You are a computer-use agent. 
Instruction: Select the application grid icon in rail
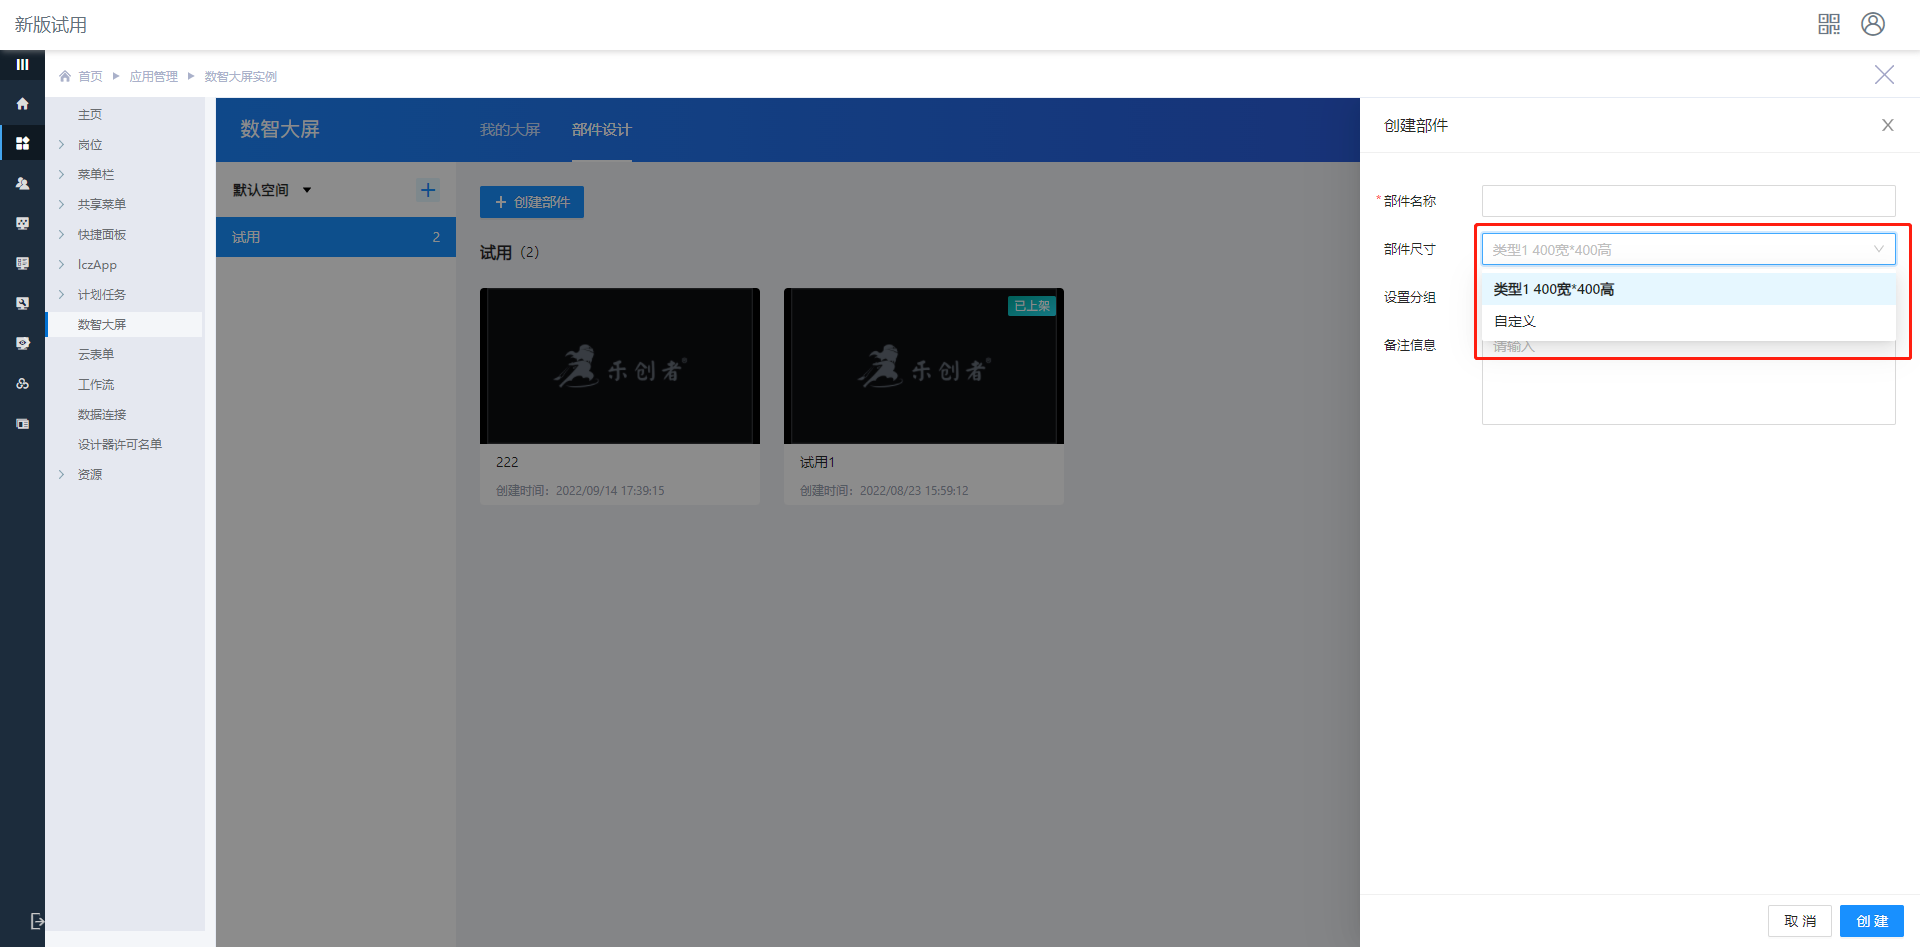[22, 143]
